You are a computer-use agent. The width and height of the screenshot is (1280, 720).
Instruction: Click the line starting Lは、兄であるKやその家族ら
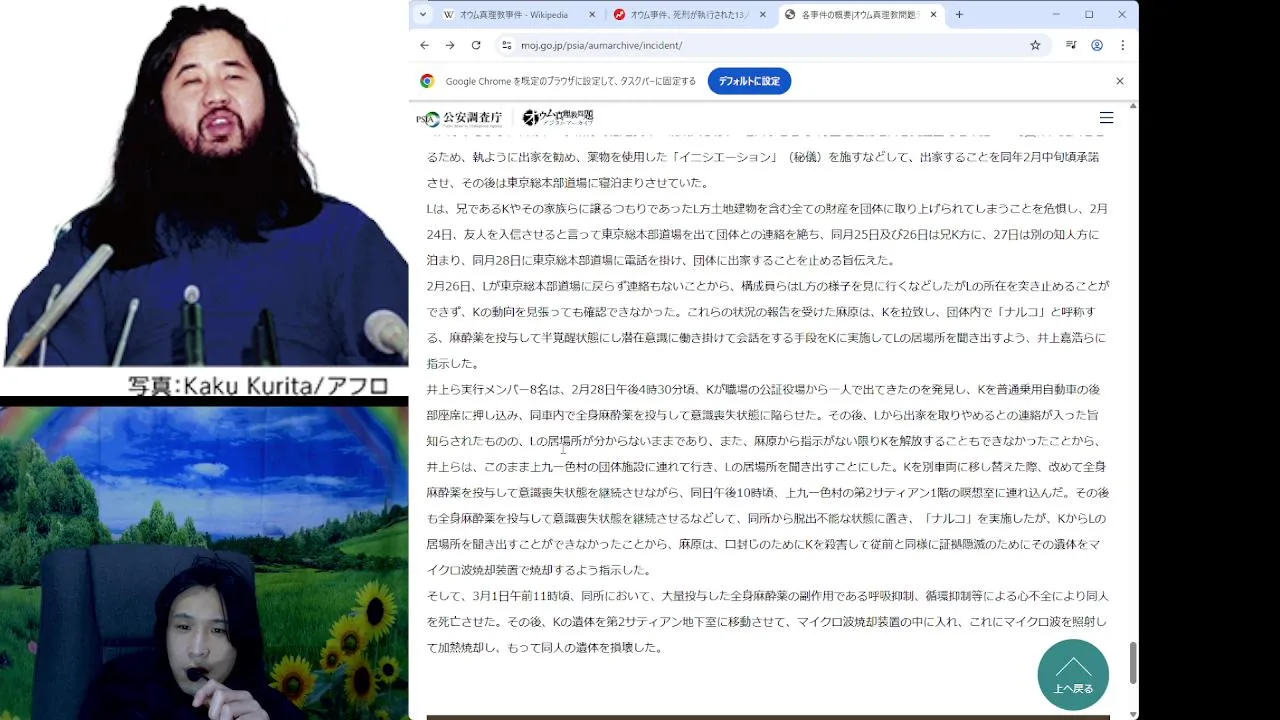768,208
